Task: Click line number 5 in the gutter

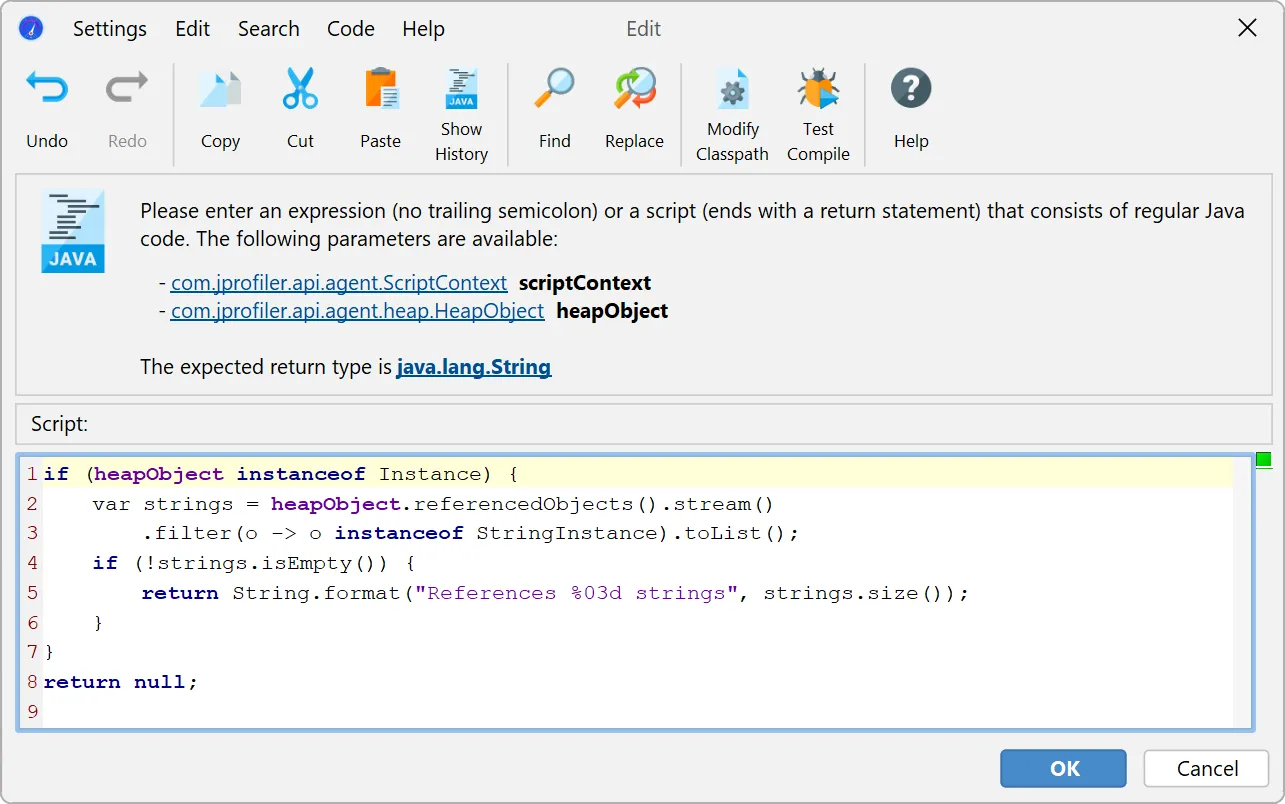Action: coord(32,593)
